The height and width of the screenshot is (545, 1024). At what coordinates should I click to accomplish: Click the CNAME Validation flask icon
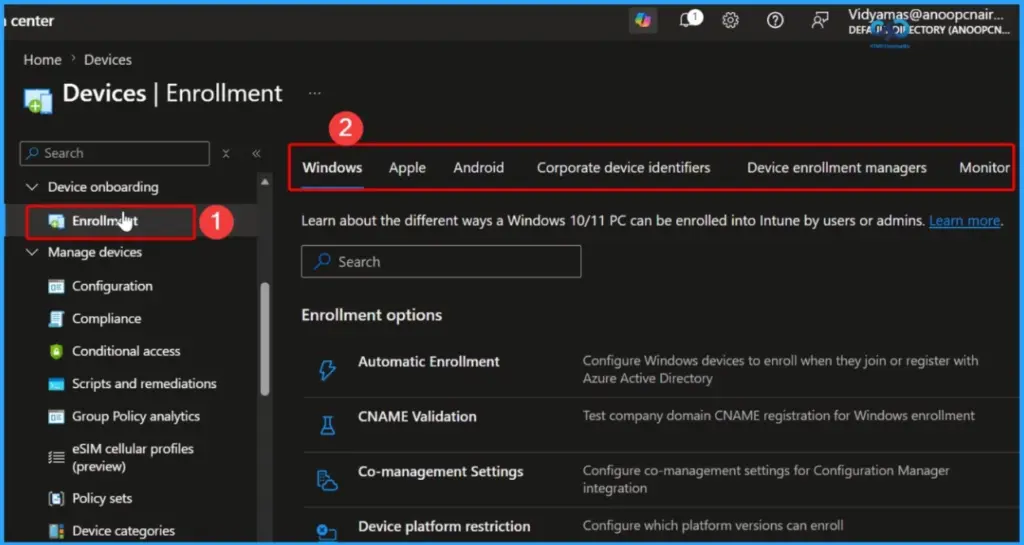[327, 425]
